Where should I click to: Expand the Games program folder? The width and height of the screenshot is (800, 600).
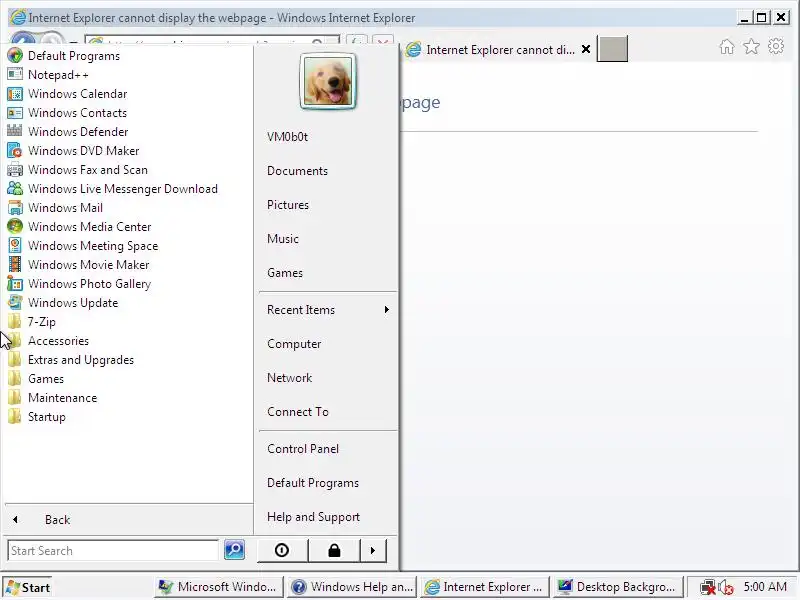click(36, 379)
